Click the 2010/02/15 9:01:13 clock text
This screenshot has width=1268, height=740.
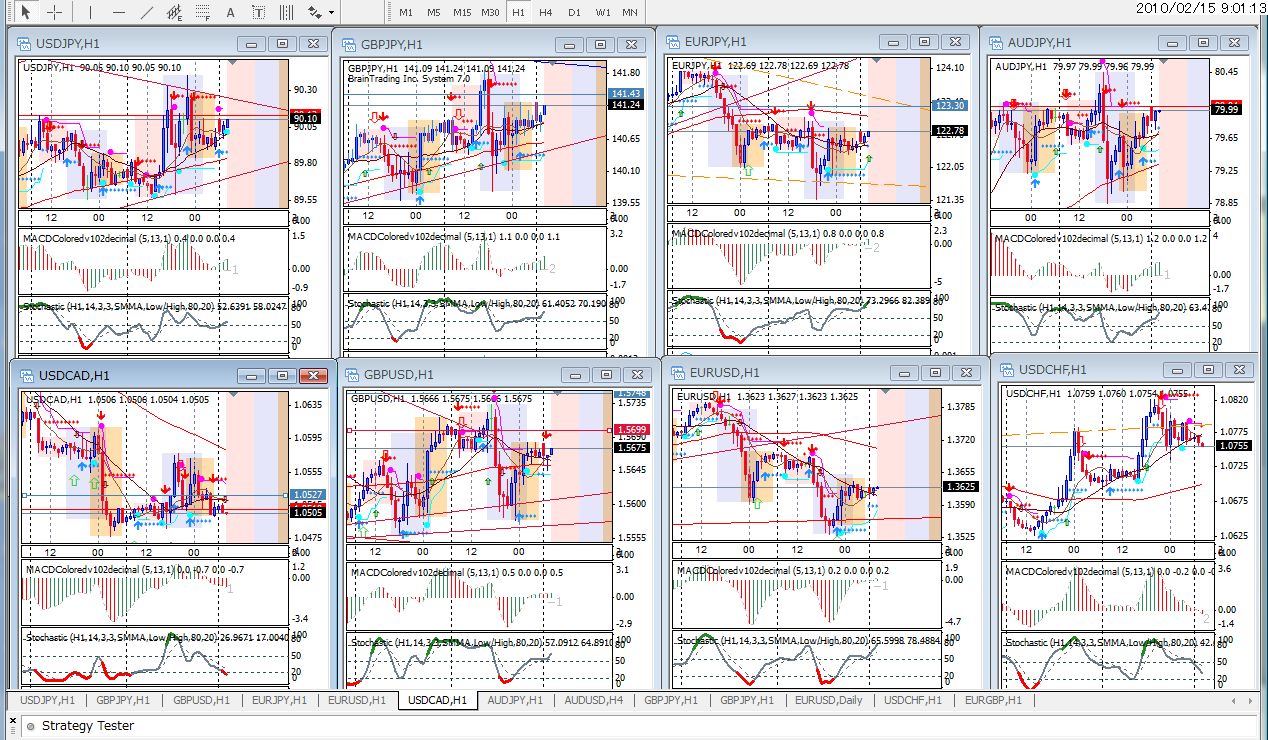click(x=1201, y=7)
